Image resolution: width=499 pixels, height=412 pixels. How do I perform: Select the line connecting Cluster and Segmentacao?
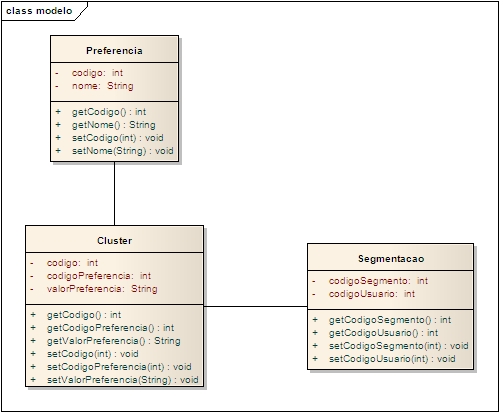pos(255,306)
